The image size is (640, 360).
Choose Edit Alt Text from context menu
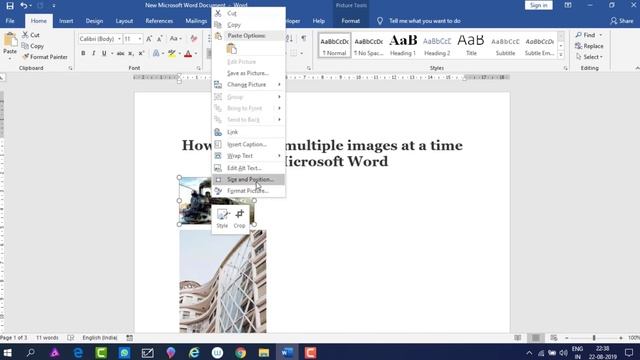pyautogui.click(x=249, y=168)
